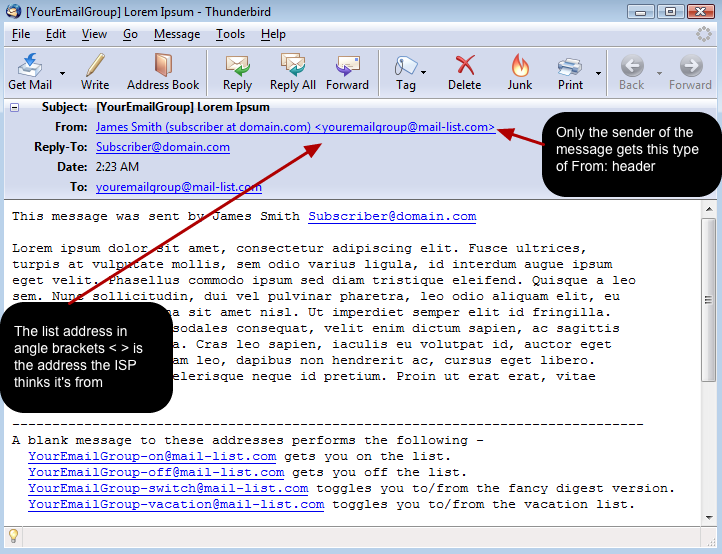
Task: Click the Forward message icon
Action: pyautogui.click(x=348, y=65)
